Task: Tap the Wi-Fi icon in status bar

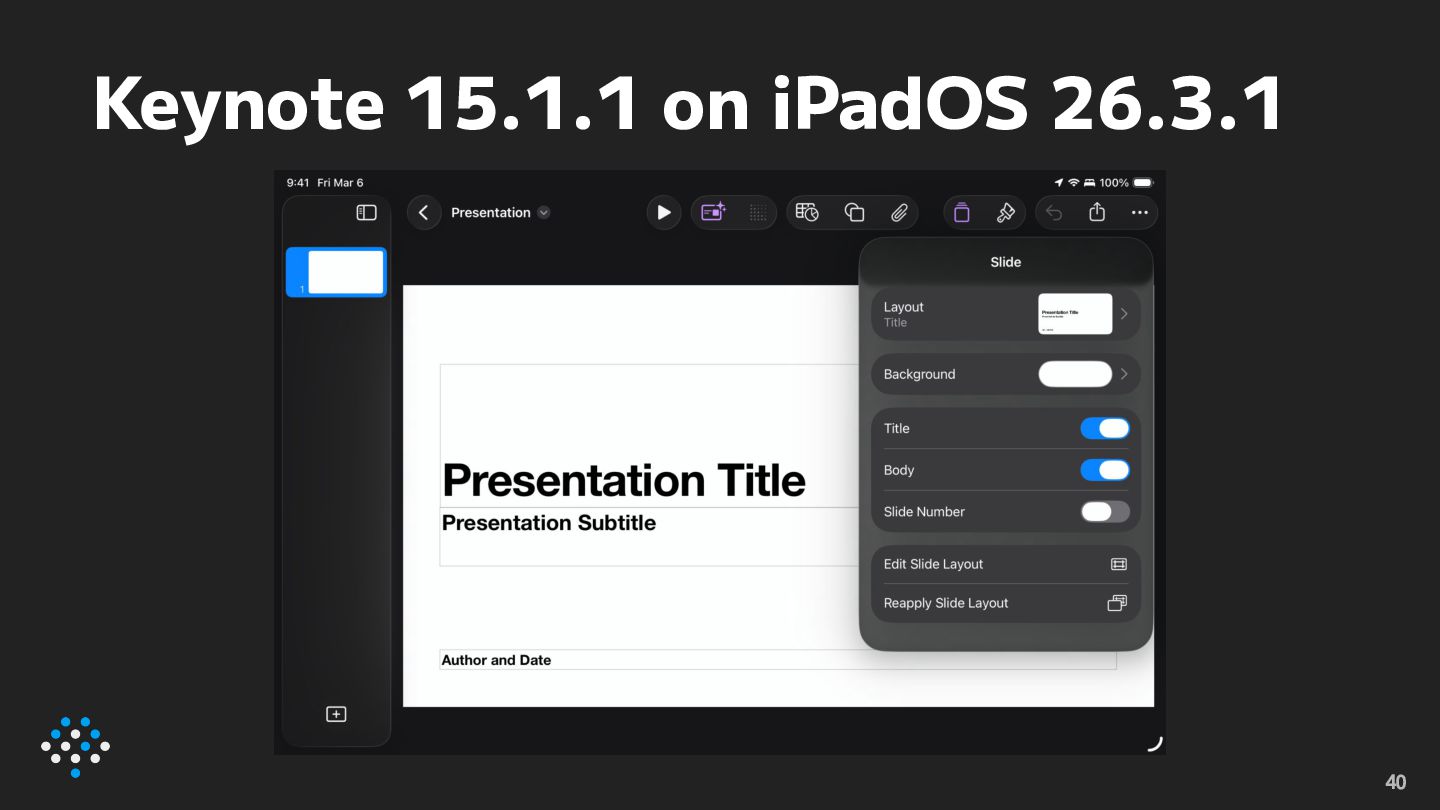Action: [1074, 183]
